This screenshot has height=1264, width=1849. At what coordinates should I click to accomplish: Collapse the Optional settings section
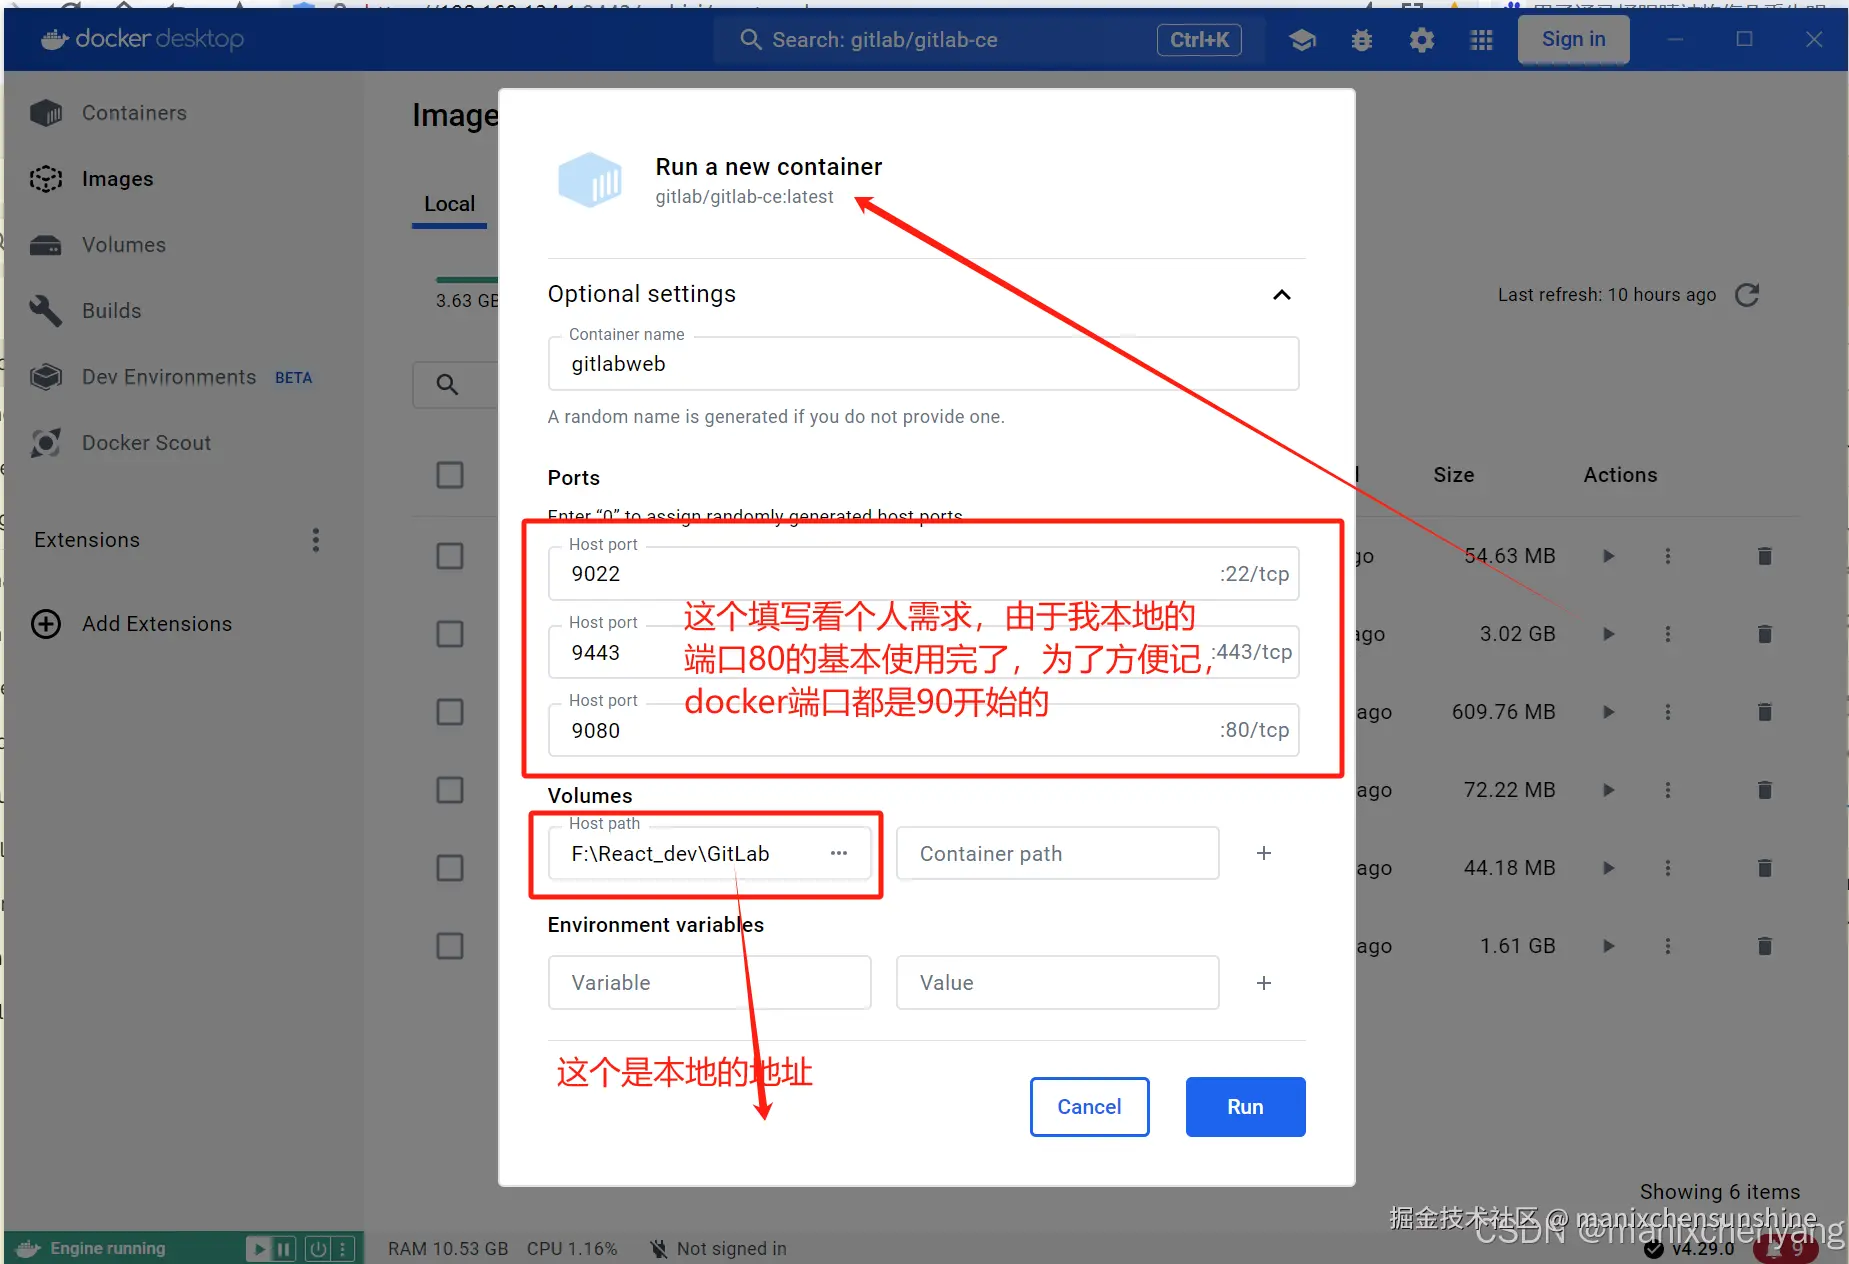(x=1281, y=295)
